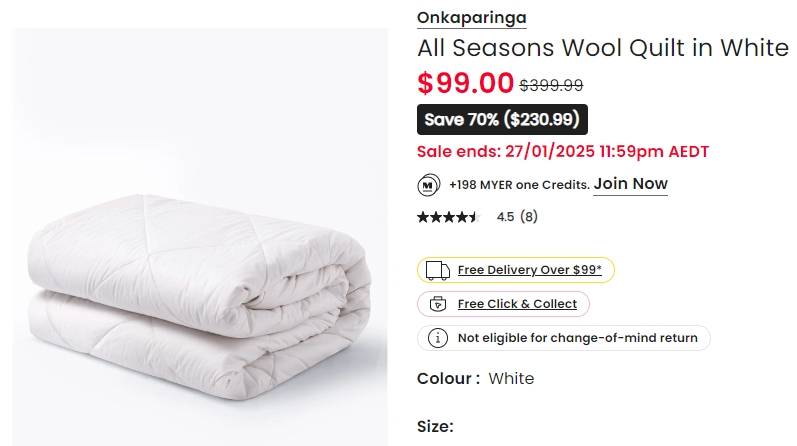The image size is (797, 446).
Task: Click the +198 MYER one Credits text
Action: [x=519, y=185]
